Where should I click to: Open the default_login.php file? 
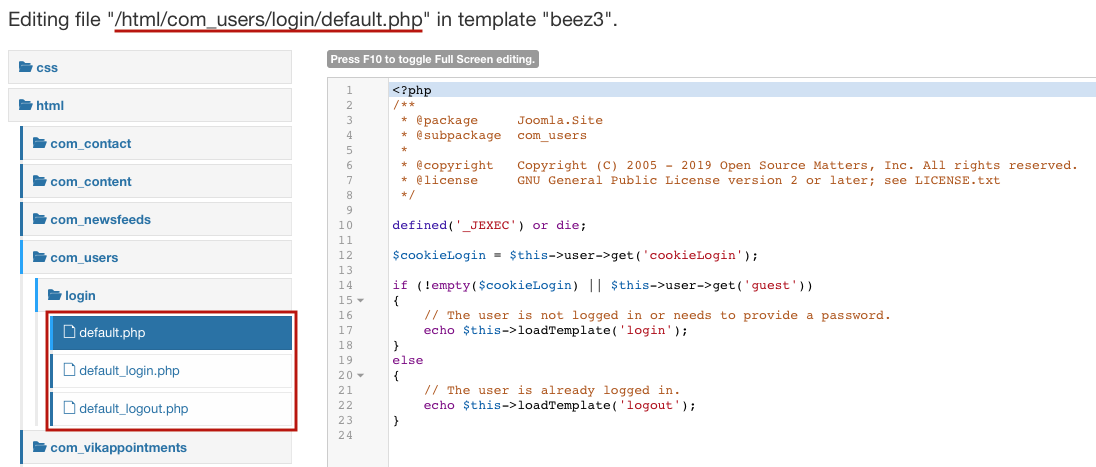pyautogui.click(x=171, y=371)
